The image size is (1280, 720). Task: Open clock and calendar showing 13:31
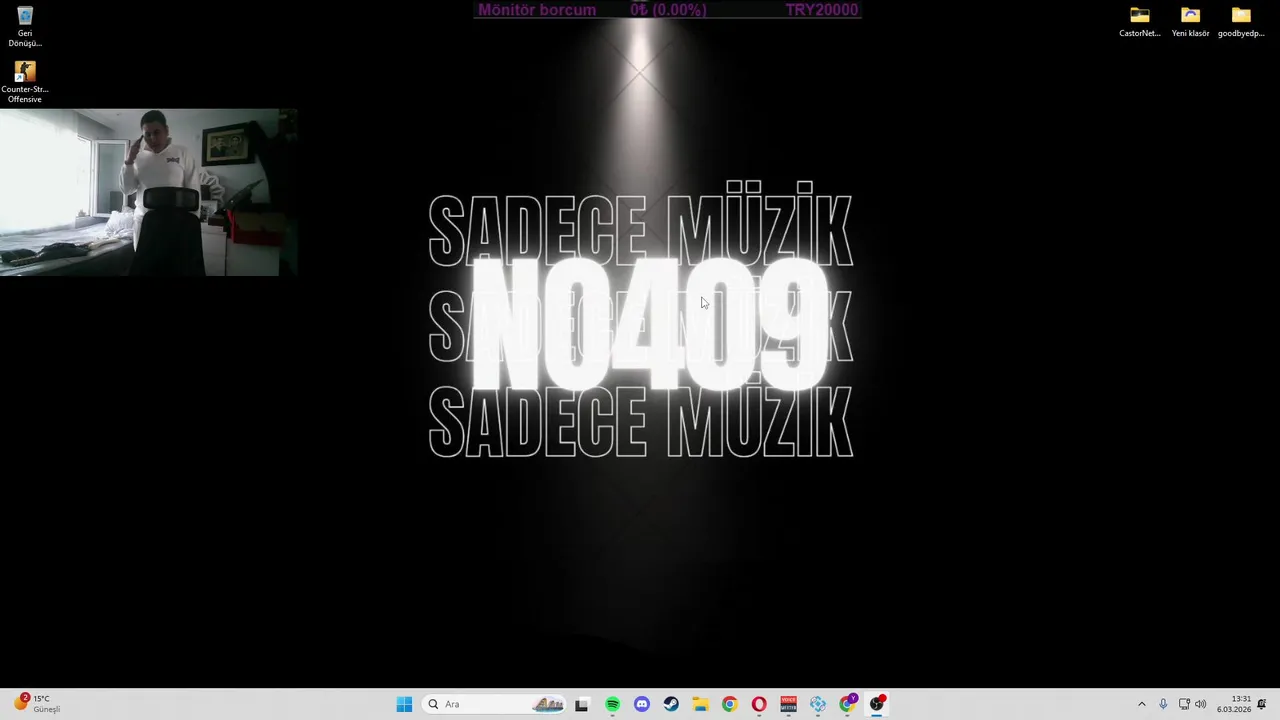1233,704
